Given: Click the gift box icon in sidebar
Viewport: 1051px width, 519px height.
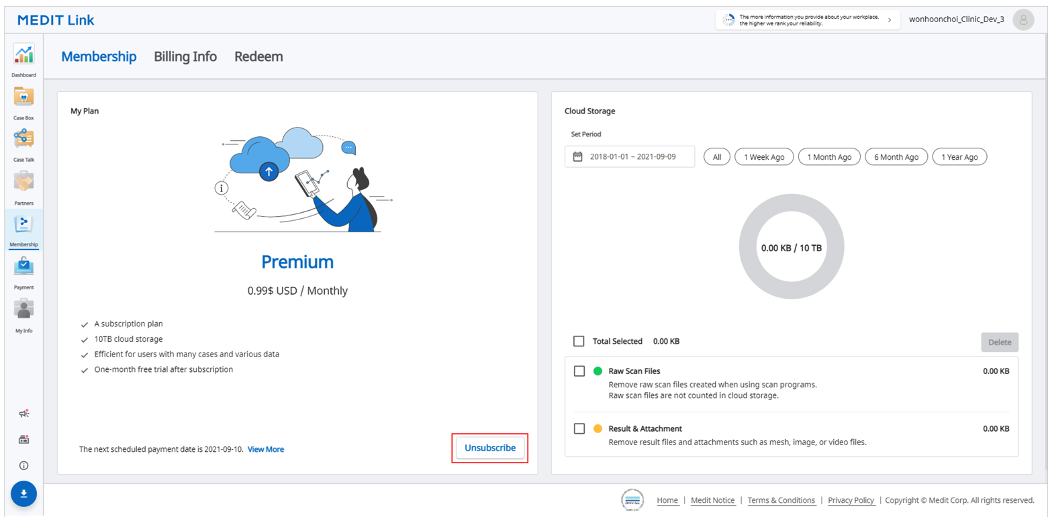Looking at the screenshot, I should [23, 440].
